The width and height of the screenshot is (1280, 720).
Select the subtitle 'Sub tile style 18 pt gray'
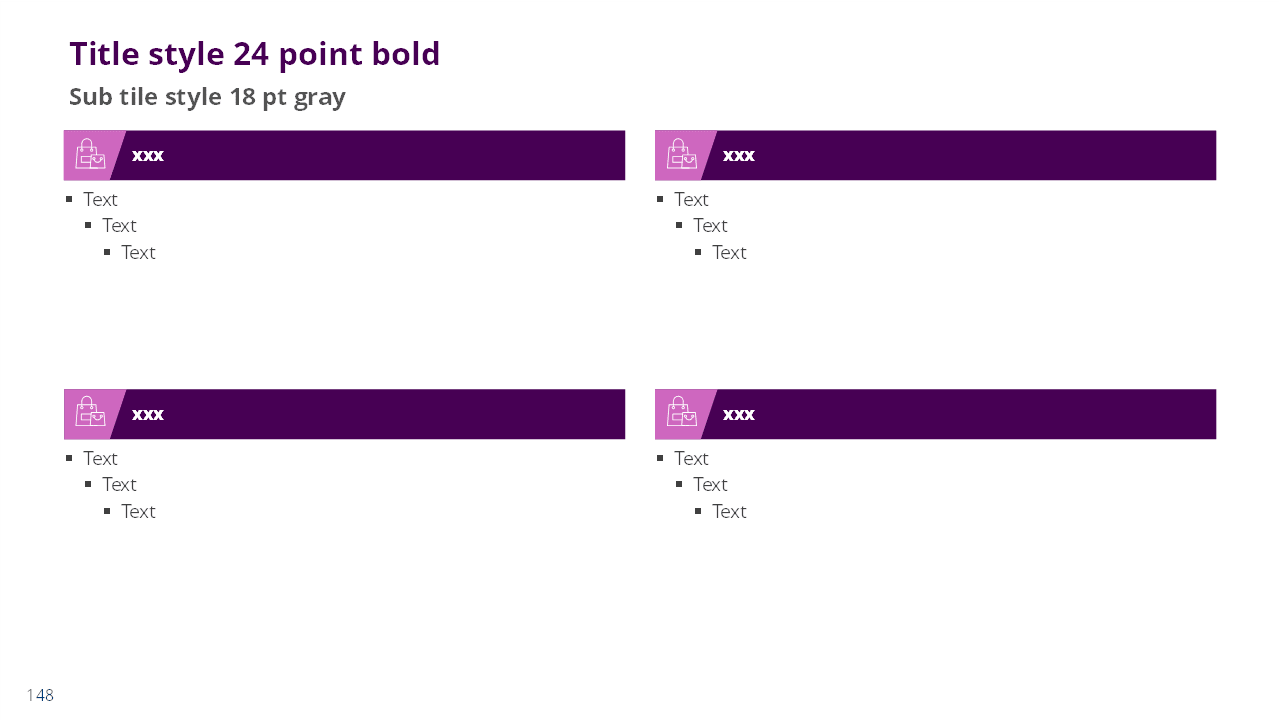(207, 97)
